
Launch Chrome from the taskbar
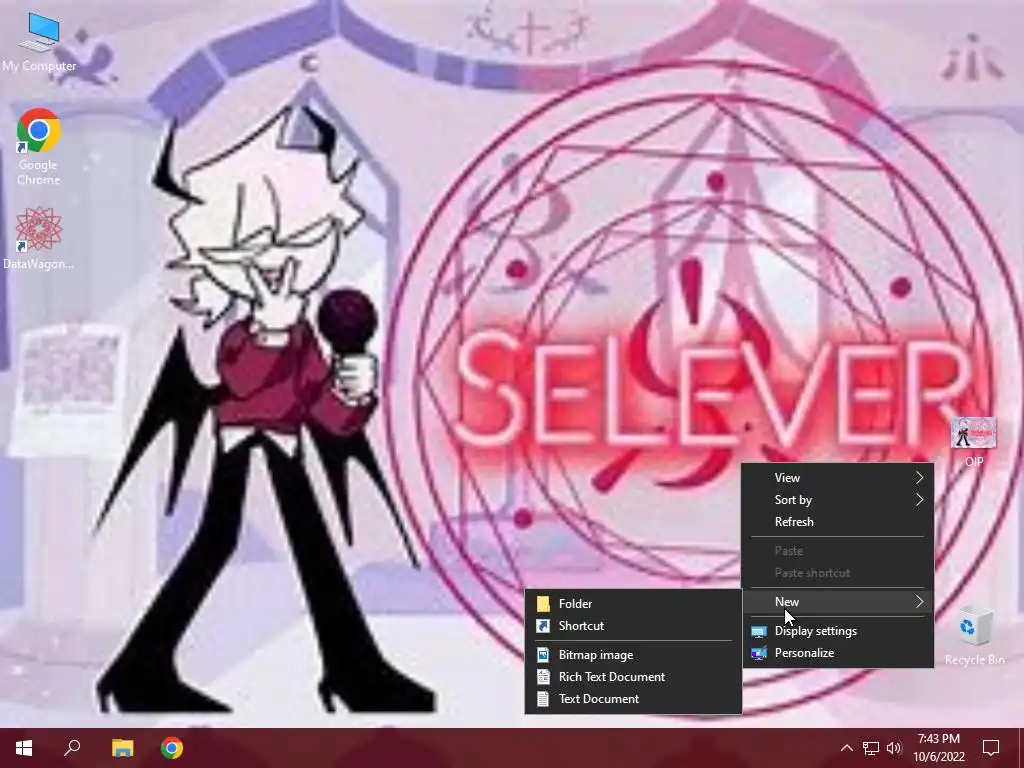point(172,748)
